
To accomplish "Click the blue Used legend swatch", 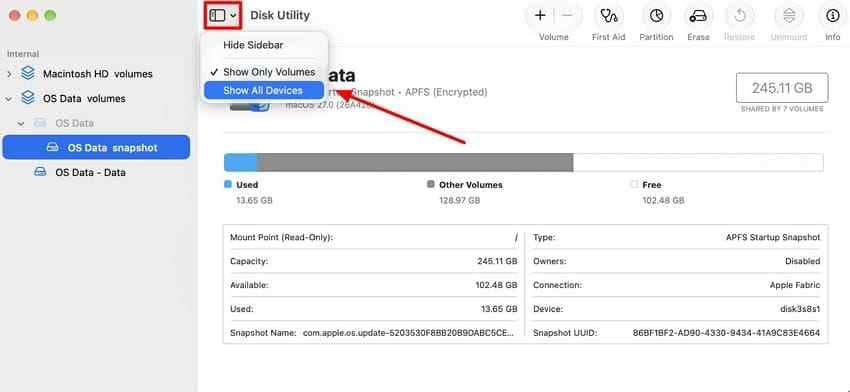I will [228, 184].
